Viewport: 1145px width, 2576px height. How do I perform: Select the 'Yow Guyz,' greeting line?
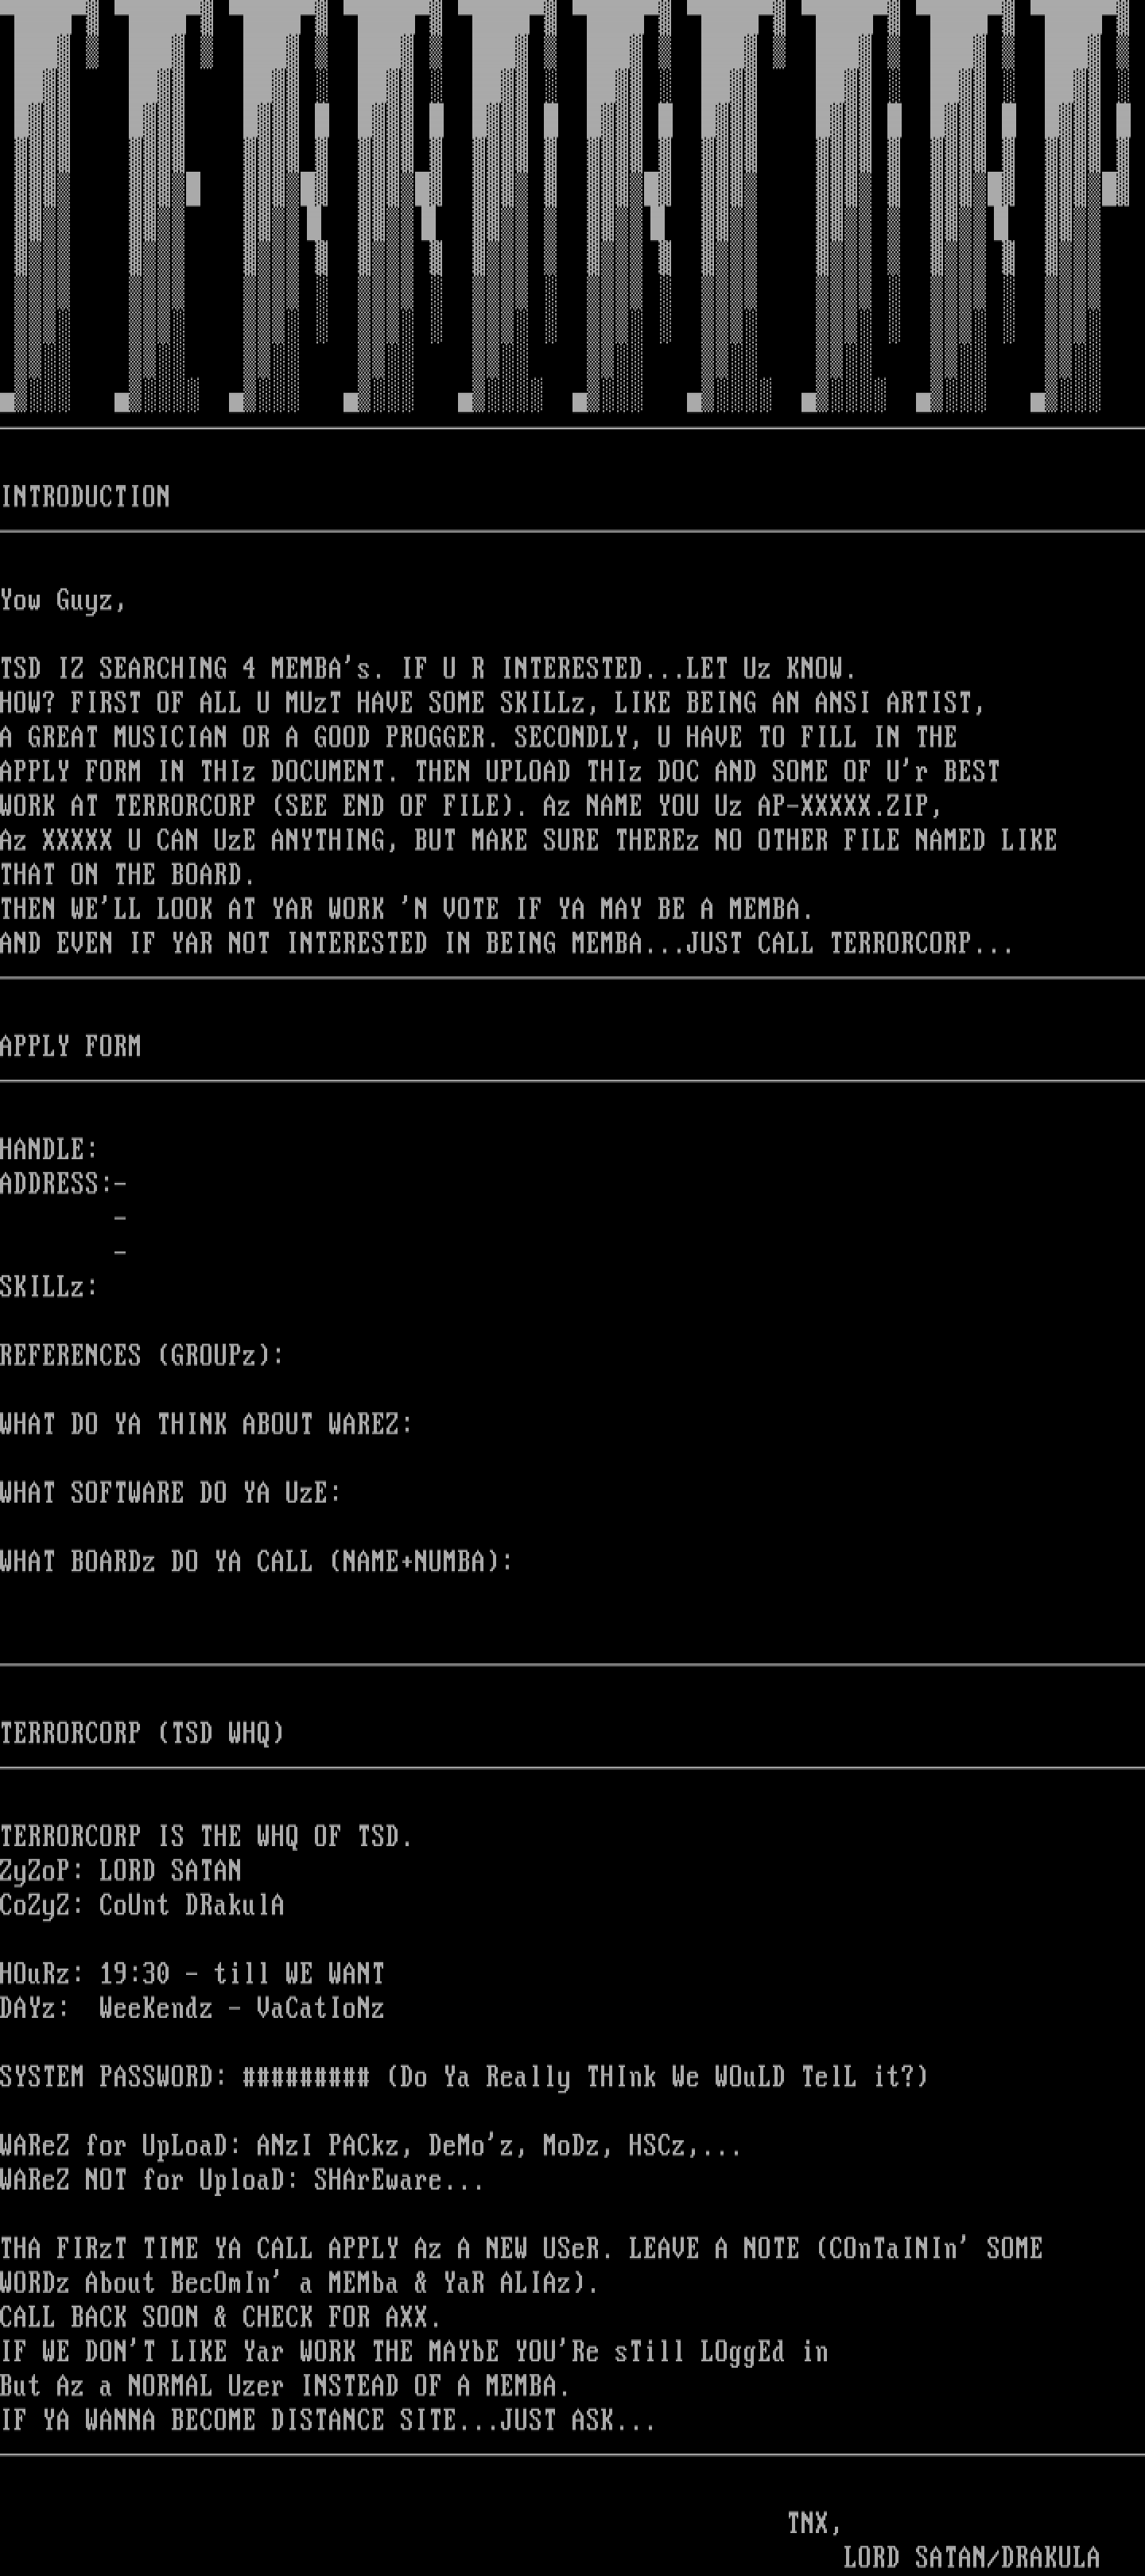pyautogui.click(x=63, y=601)
